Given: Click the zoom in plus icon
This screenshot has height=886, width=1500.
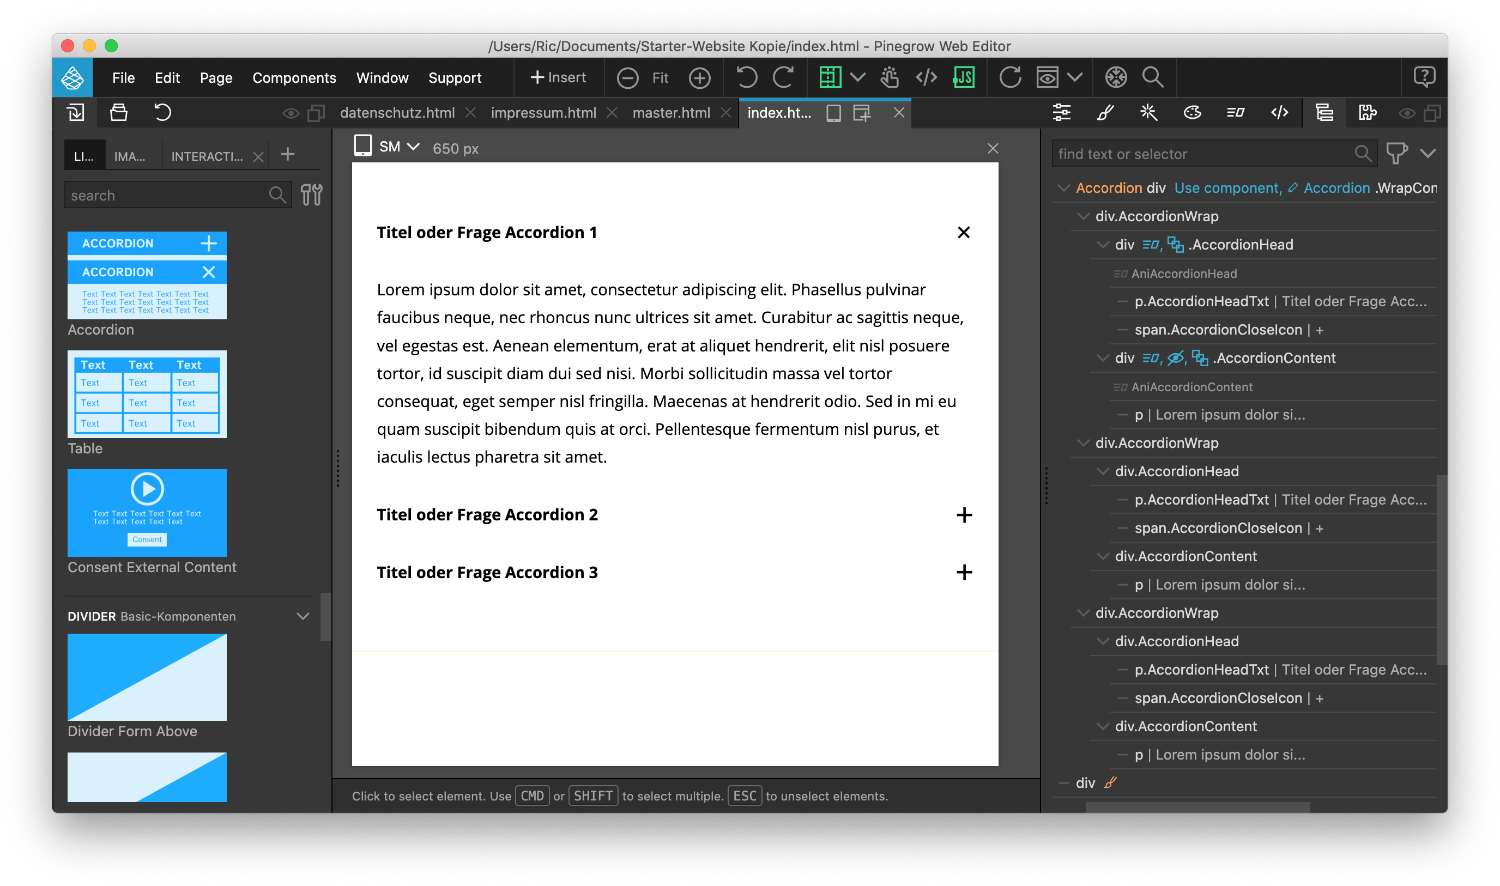Looking at the screenshot, I should (700, 78).
